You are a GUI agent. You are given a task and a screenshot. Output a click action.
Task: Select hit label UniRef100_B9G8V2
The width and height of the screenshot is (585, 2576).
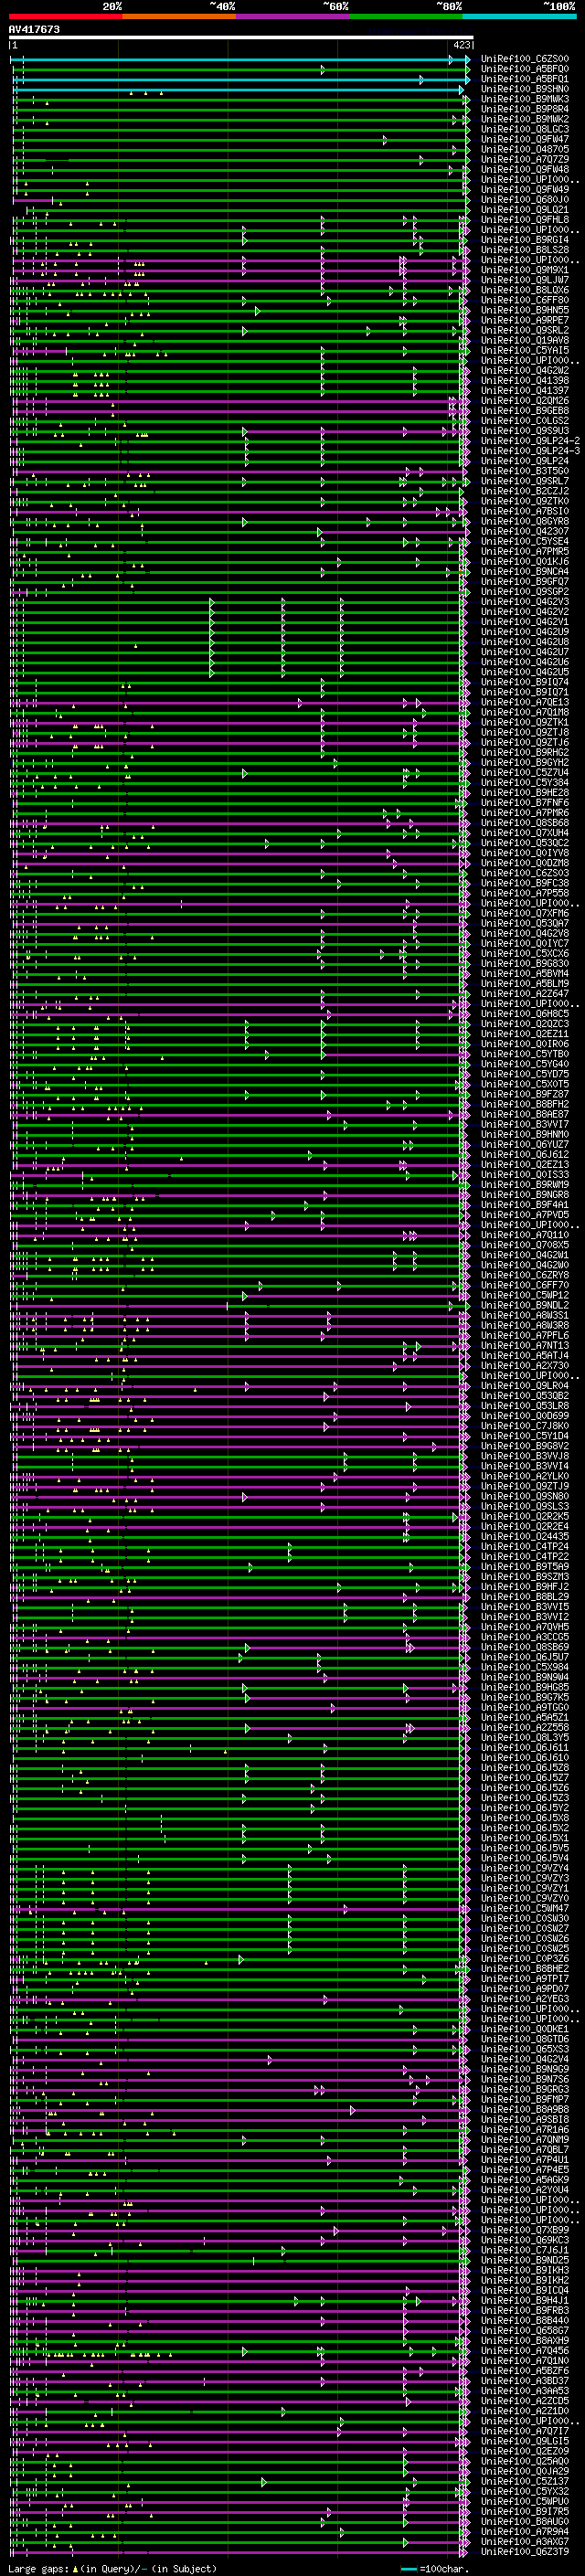(525, 1446)
